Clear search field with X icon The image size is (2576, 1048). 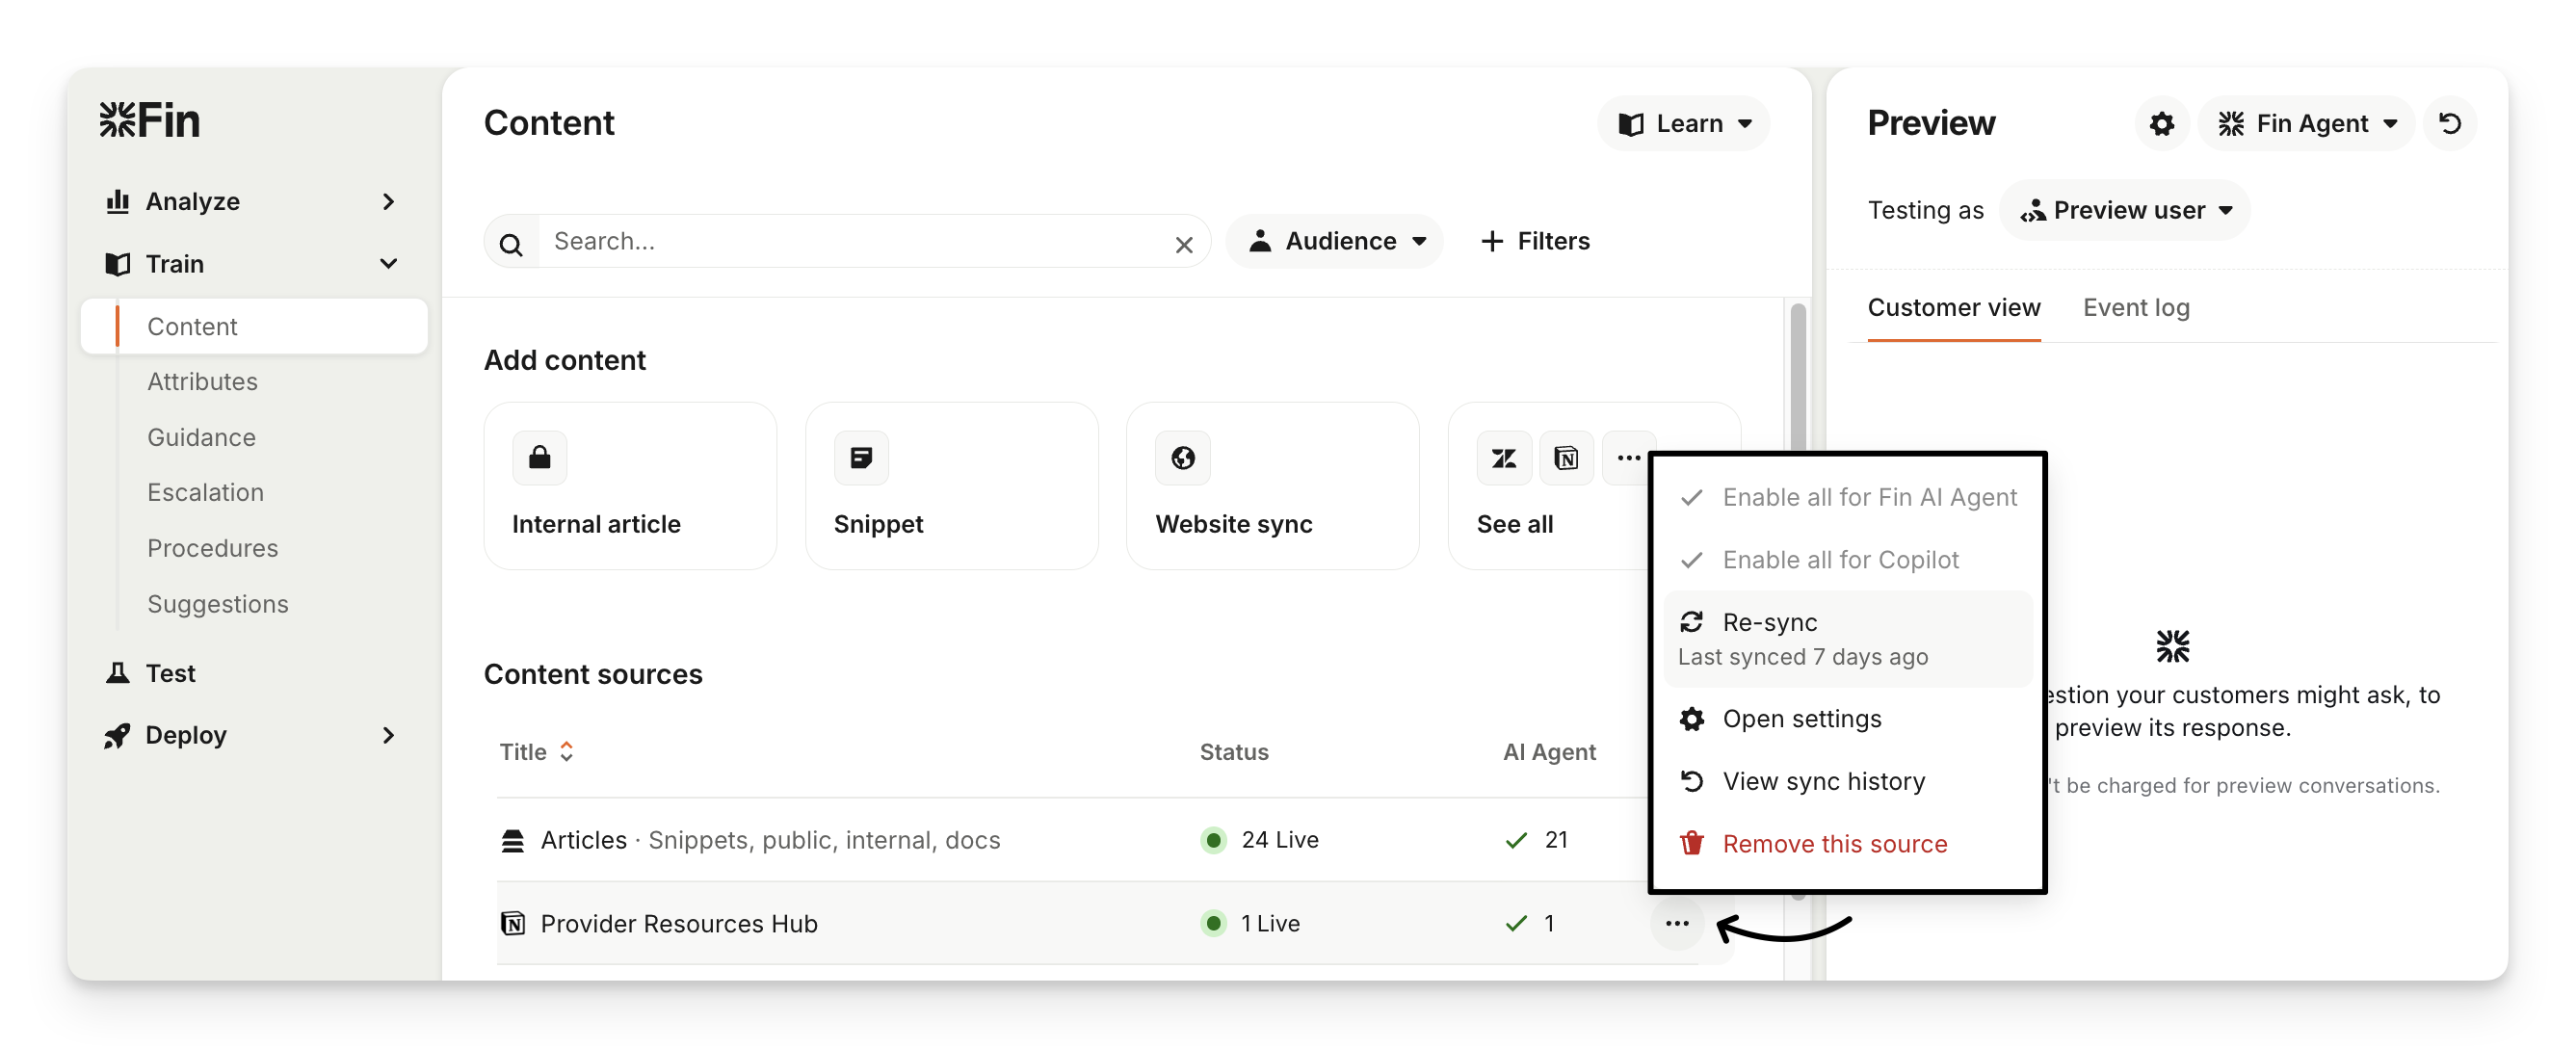pyautogui.click(x=1184, y=244)
